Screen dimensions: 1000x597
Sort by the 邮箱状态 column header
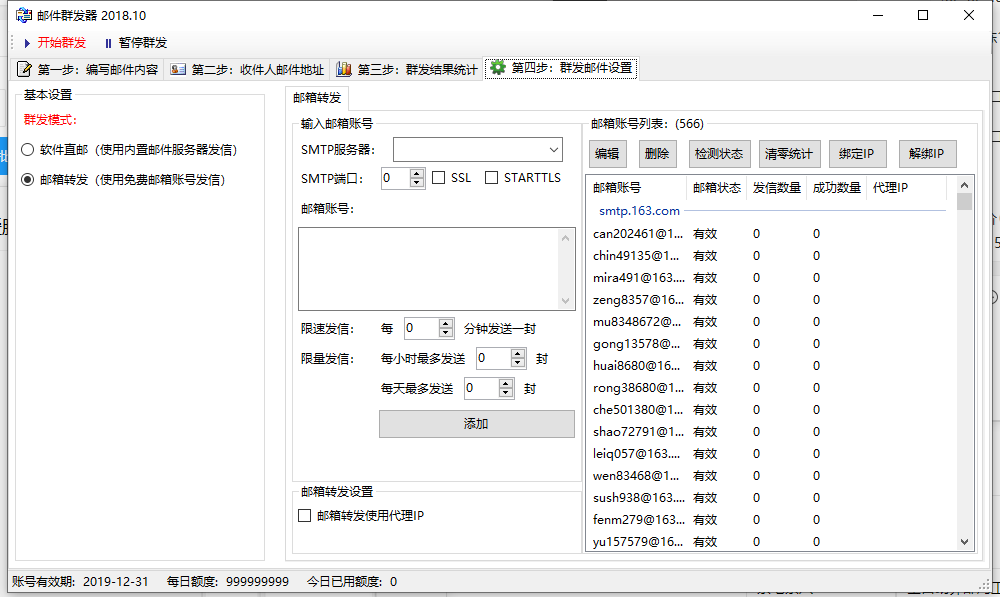click(716, 188)
